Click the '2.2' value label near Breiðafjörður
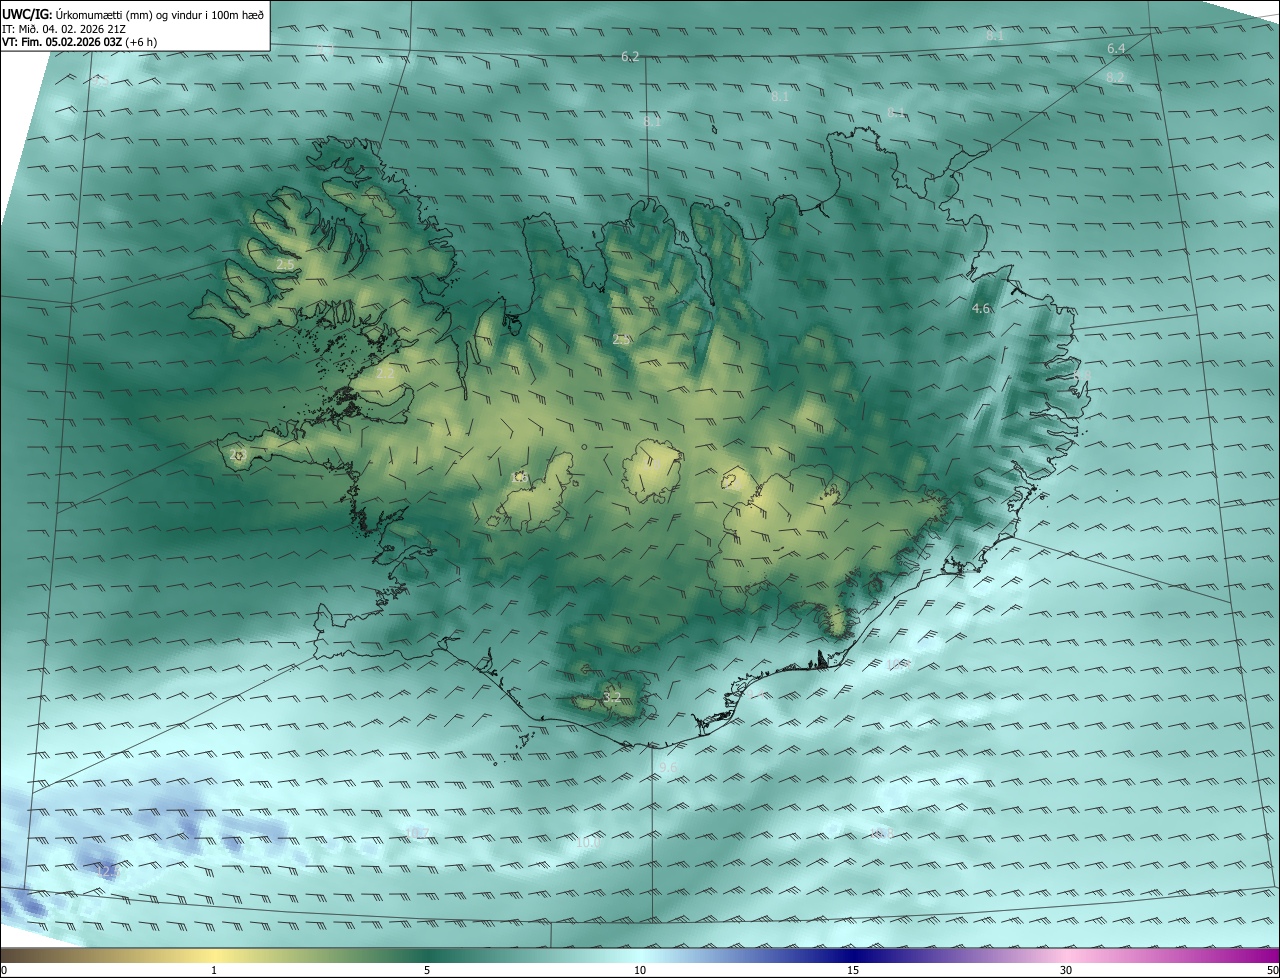Viewport: 1280px width, 978px height. [x=385, y=373]
